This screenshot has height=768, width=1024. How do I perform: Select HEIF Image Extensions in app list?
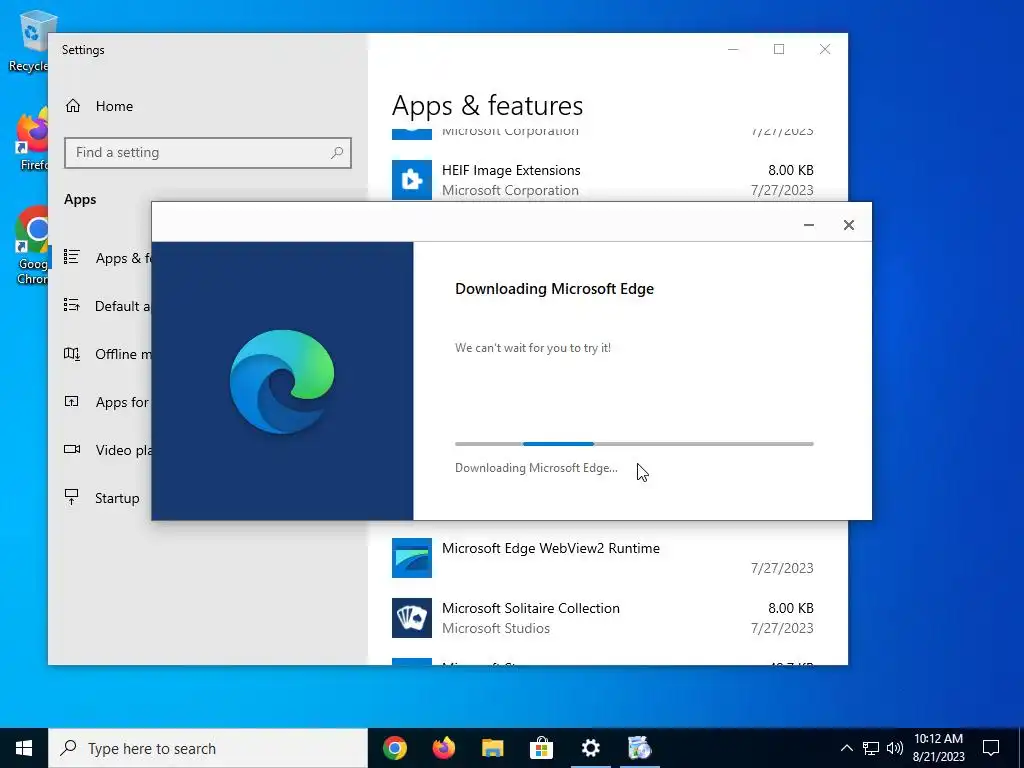603,180
